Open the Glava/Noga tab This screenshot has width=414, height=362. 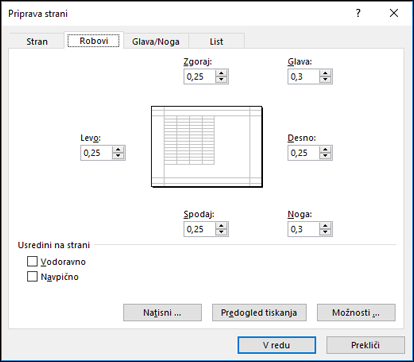click(156, 41)
